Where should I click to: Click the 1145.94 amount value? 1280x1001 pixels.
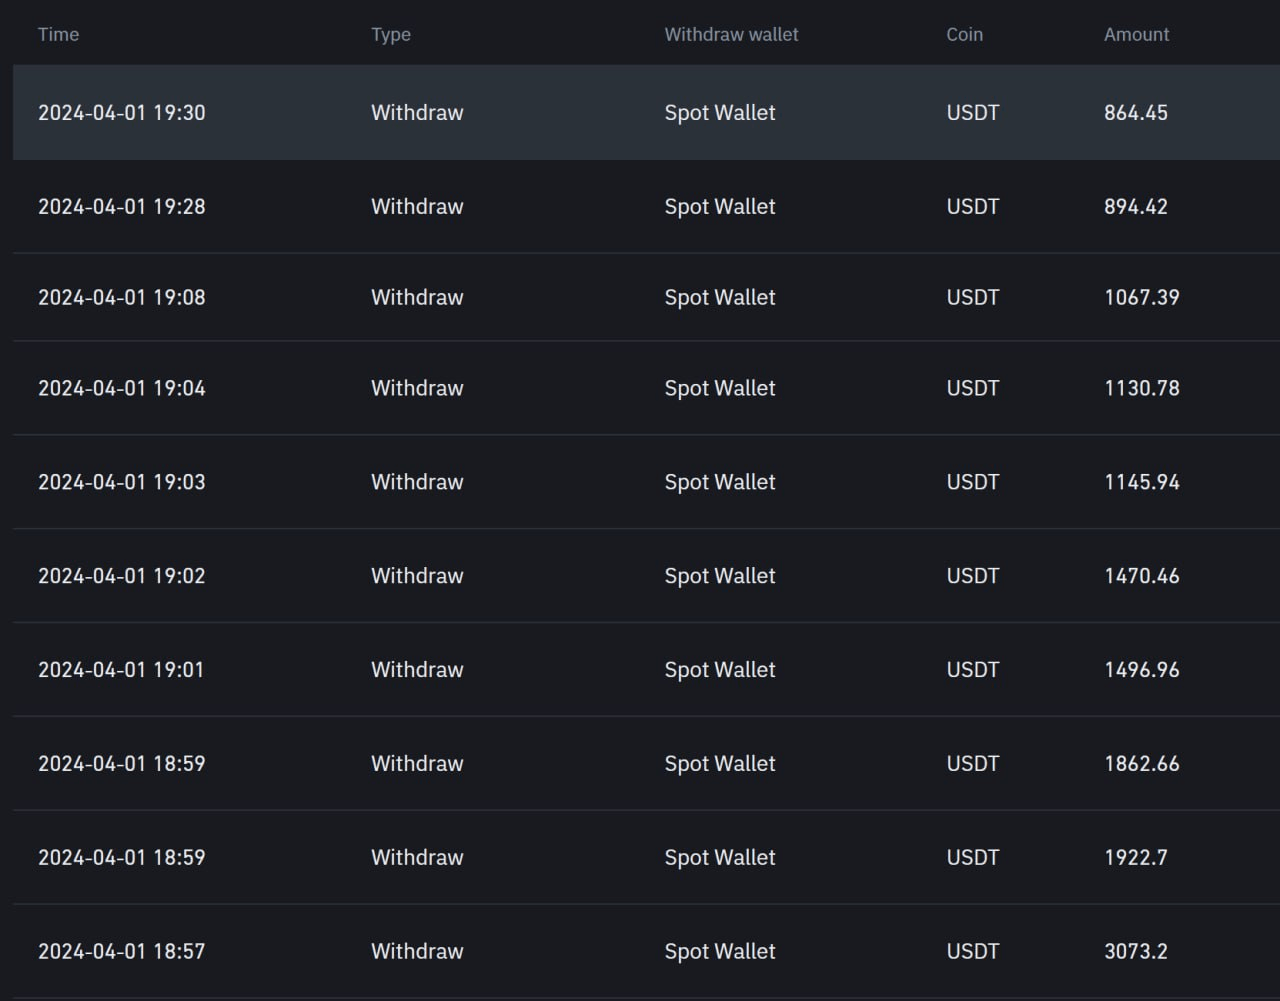click(1141, 482)
